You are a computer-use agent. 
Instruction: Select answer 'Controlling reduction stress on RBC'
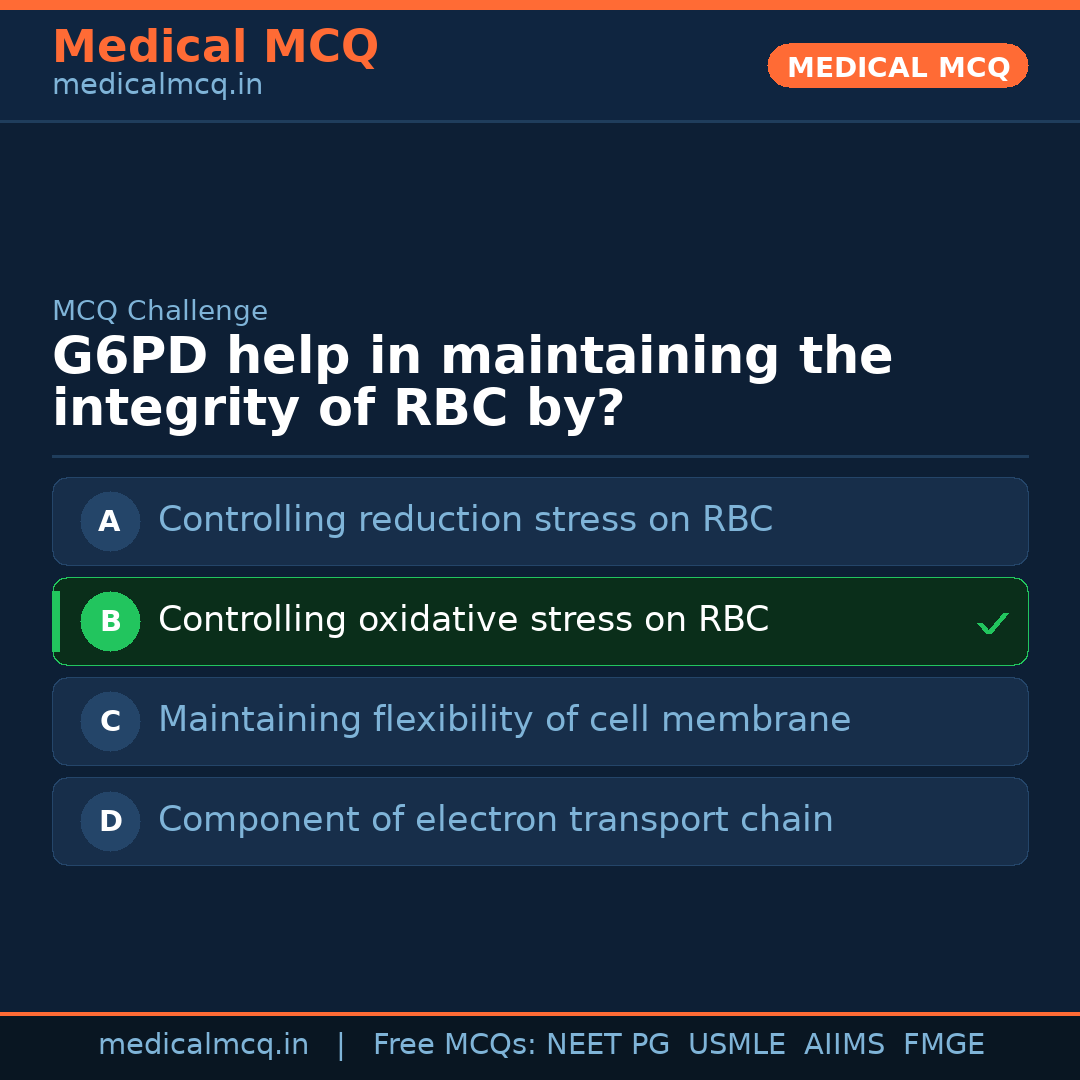point(465,520)
